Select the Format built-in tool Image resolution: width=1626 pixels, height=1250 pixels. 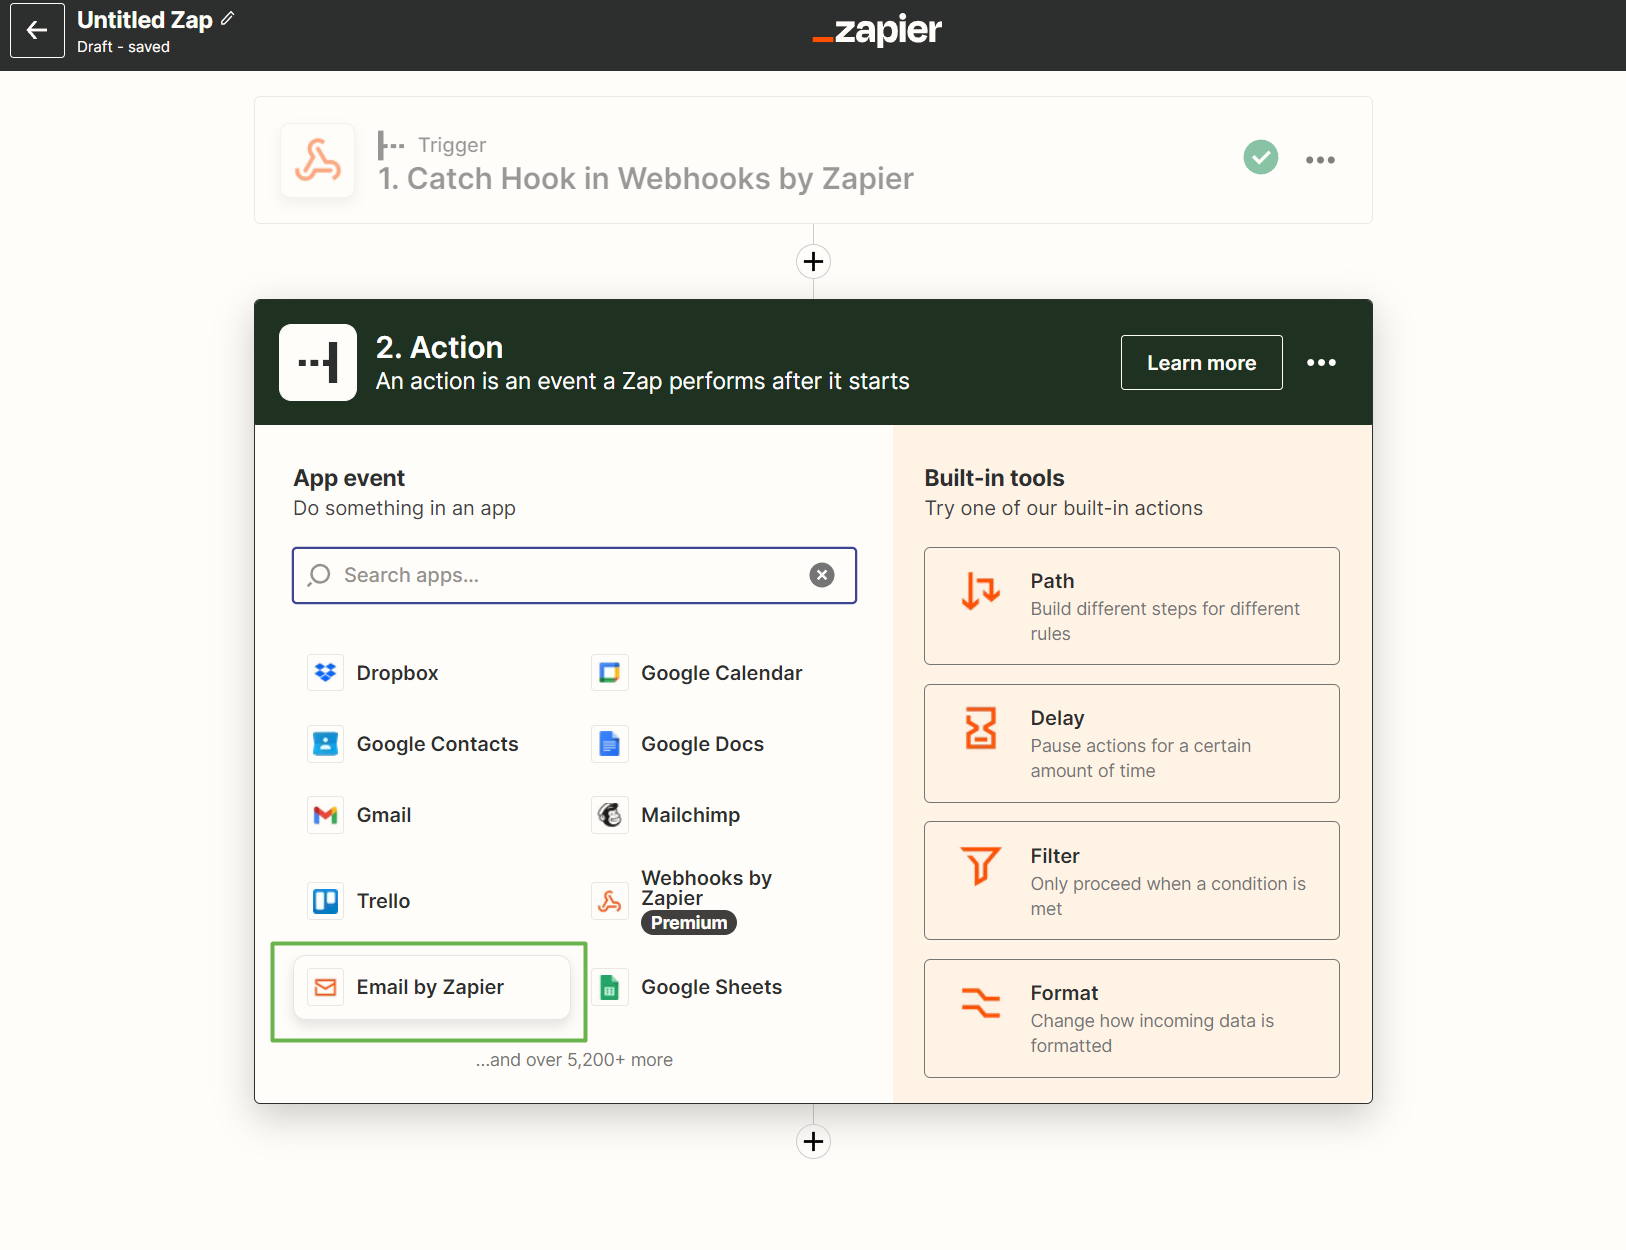click(1131, 1018)
